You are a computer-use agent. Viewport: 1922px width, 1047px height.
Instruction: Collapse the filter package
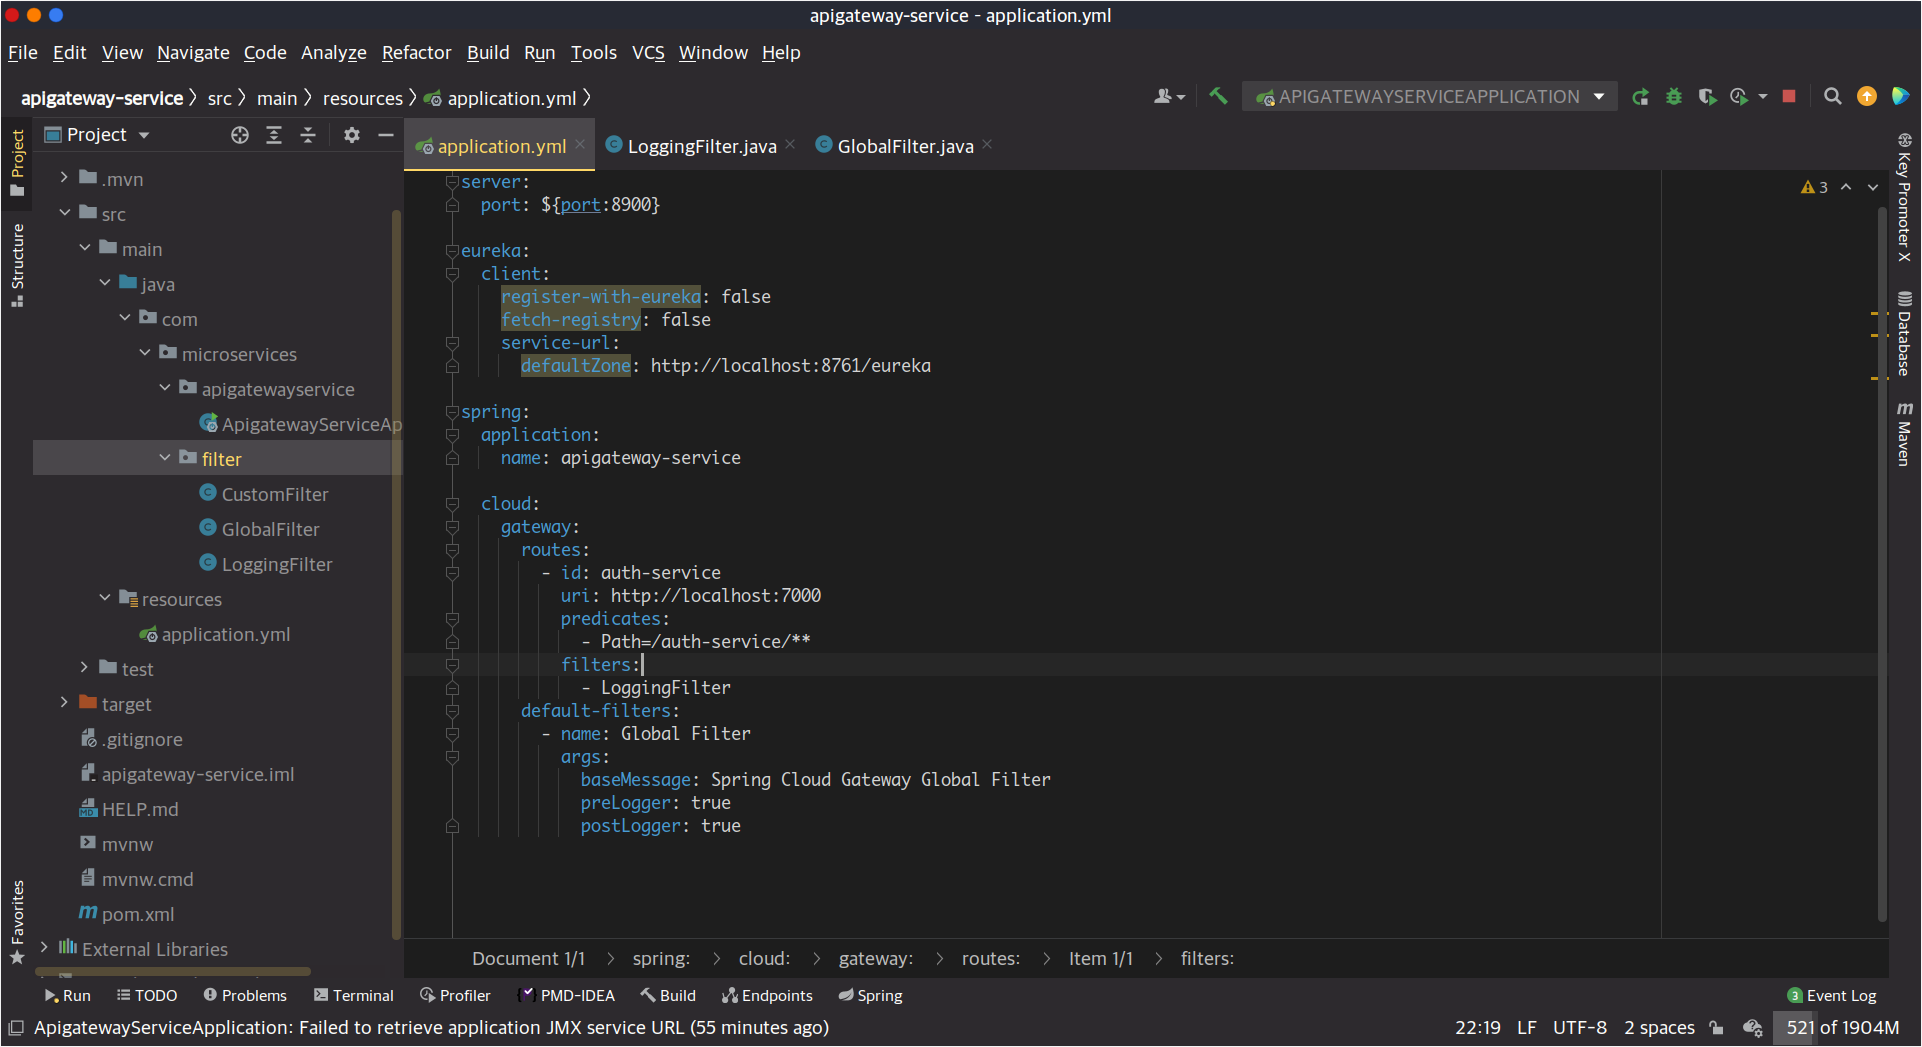165,457
